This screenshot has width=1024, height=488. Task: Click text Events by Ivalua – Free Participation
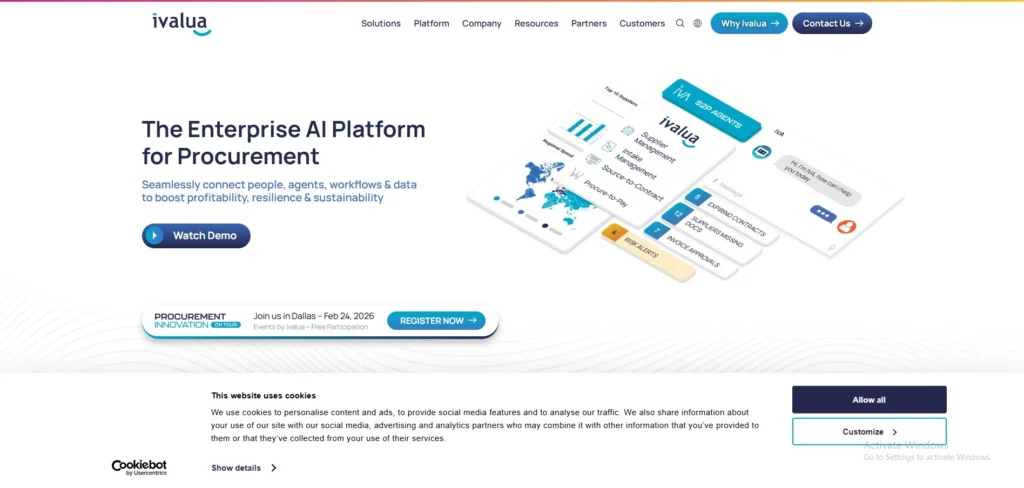pos(310,327)
